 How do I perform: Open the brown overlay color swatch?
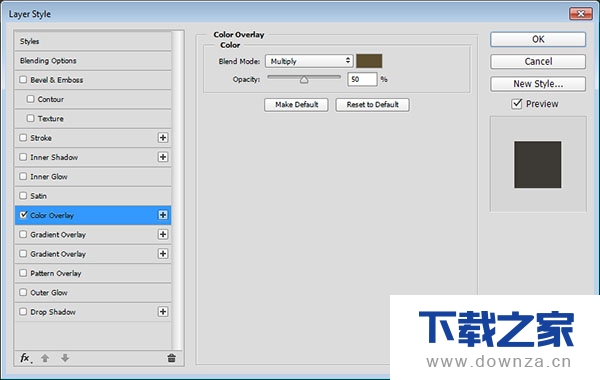click(x=369, y=61)
